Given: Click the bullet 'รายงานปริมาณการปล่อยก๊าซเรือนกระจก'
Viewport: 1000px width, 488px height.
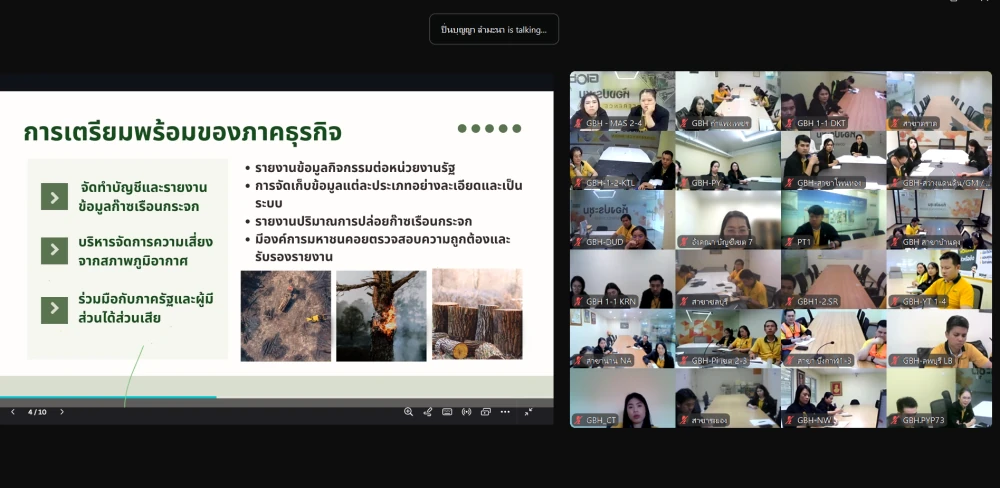Looking at the screenshot, I should (364, 221).
